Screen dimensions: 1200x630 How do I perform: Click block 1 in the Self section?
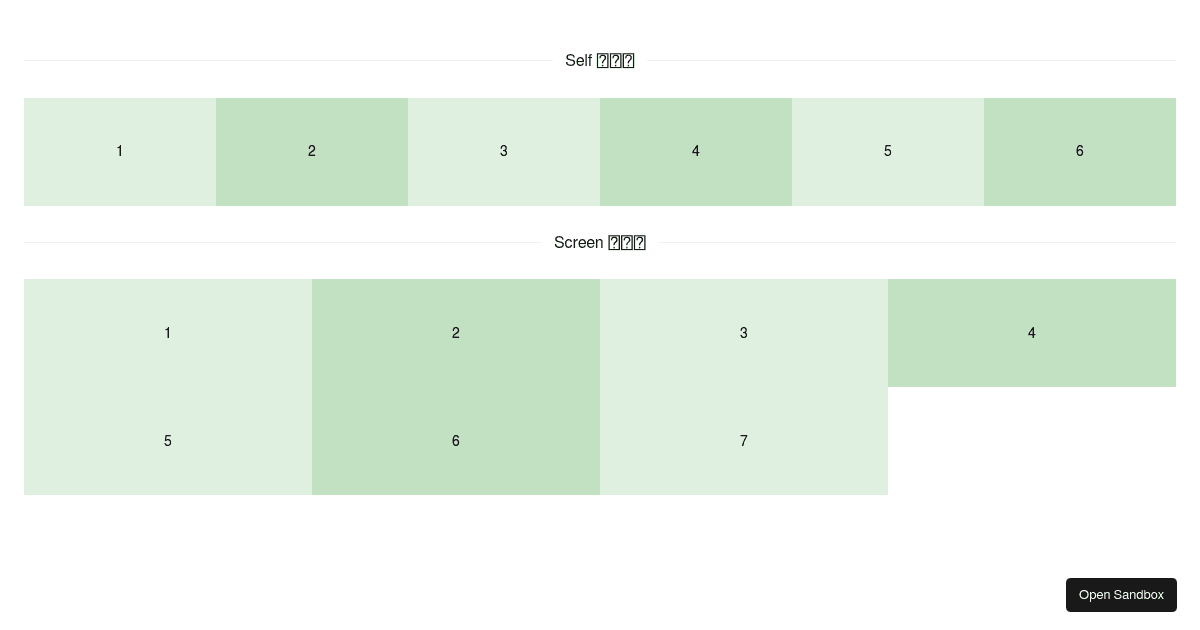click(x=120, y=151)
